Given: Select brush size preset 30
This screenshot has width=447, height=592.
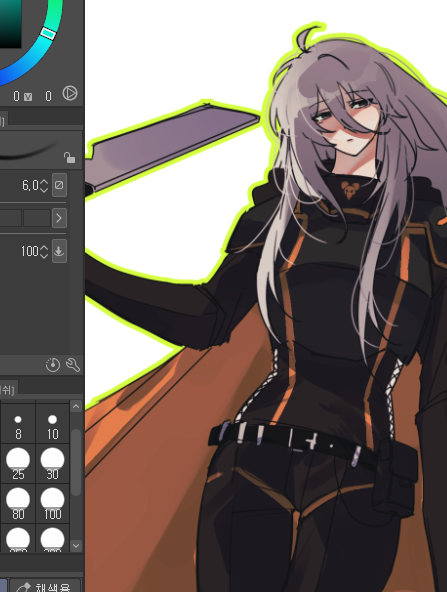Looking at the screenshot, I should tap(52, 463).
